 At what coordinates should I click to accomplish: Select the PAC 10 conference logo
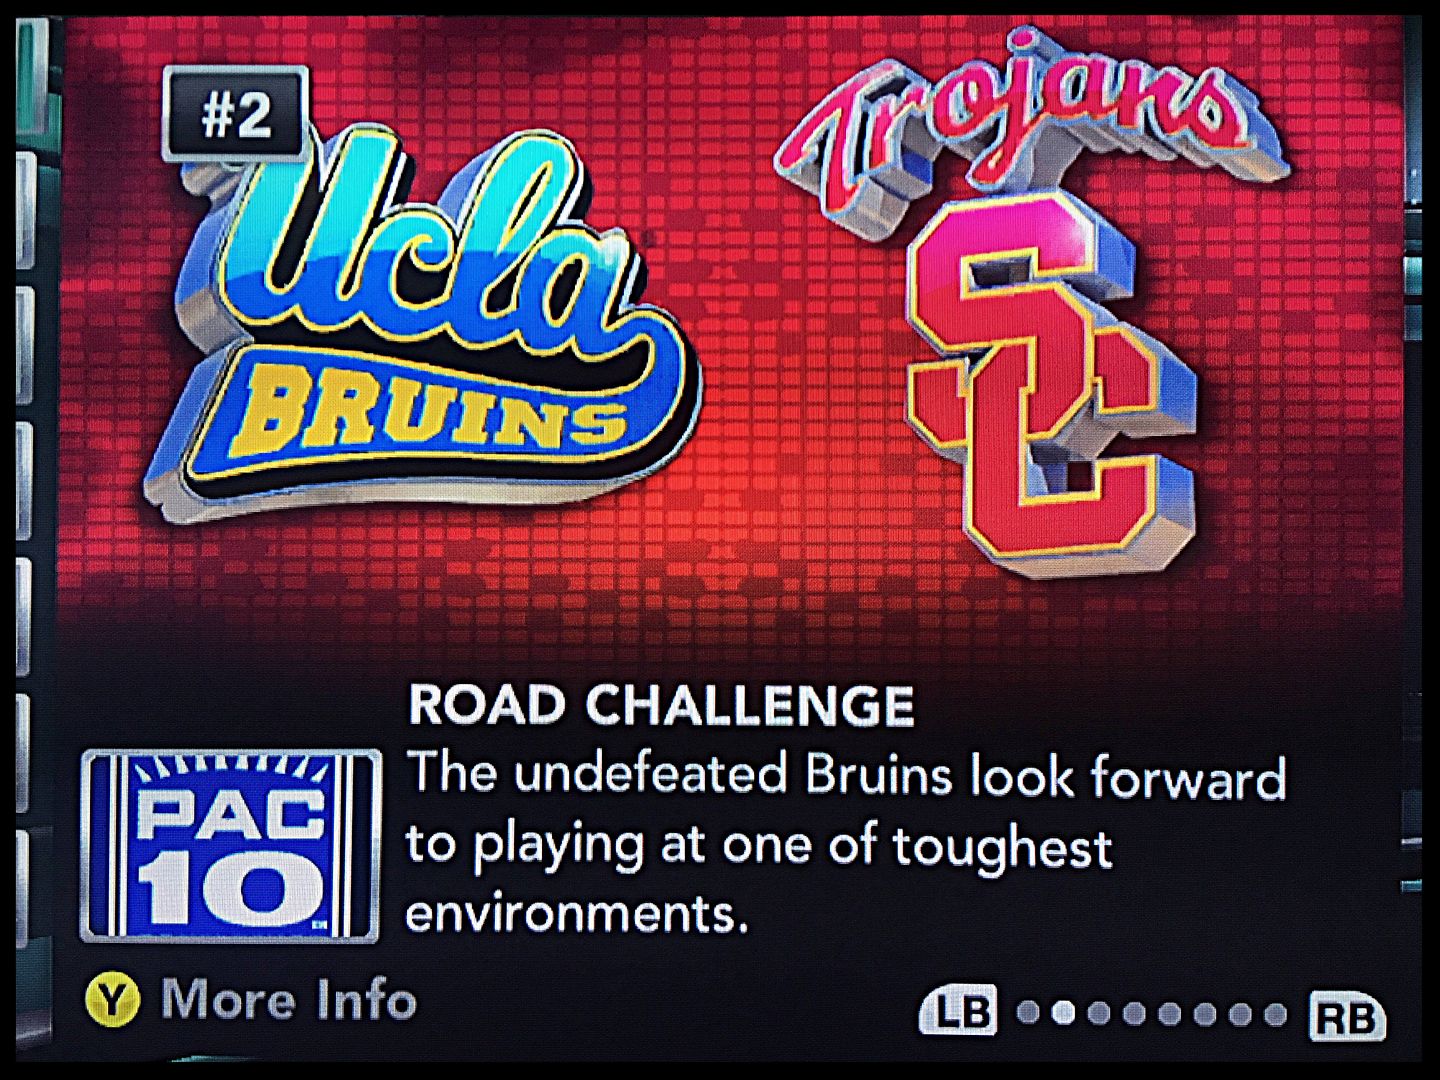pos(230,846)
